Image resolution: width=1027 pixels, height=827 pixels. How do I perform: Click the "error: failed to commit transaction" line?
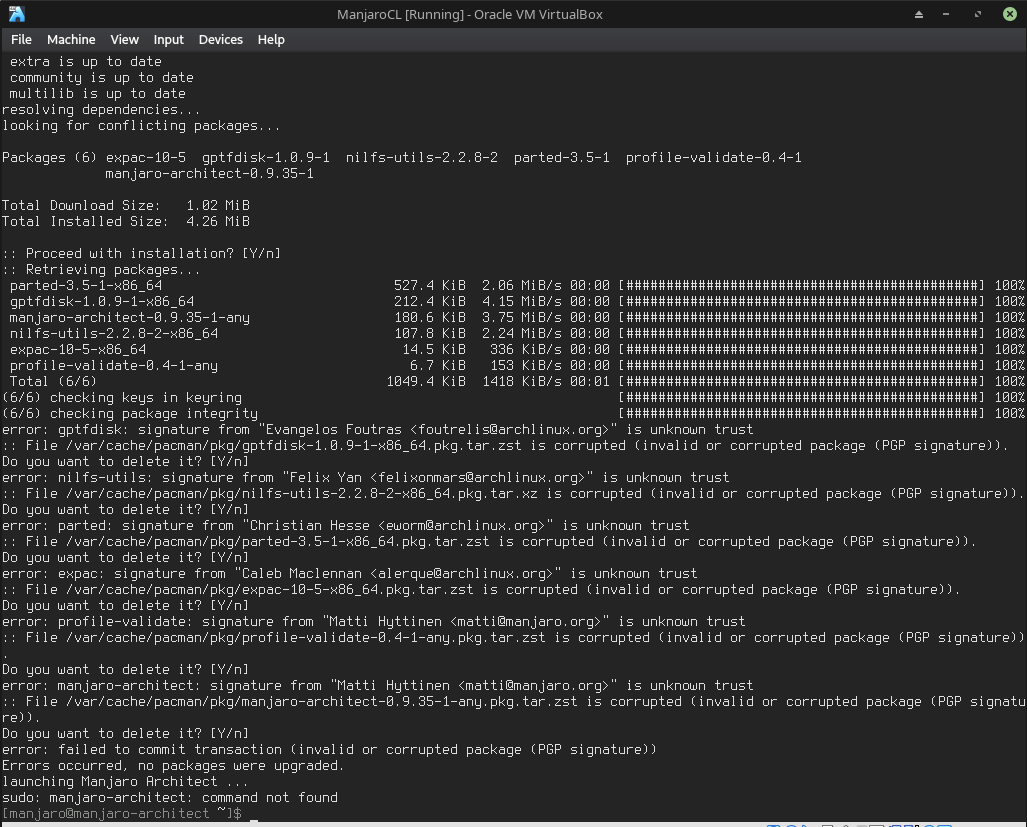[x=329, y=750]
